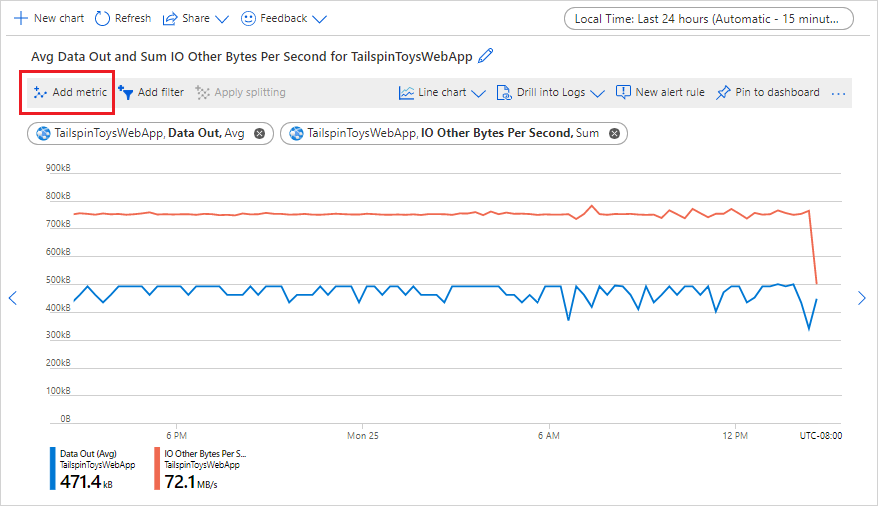Click the Pin to dashboard pin icon
Viewport: 878px width, 506px height.
723,92
